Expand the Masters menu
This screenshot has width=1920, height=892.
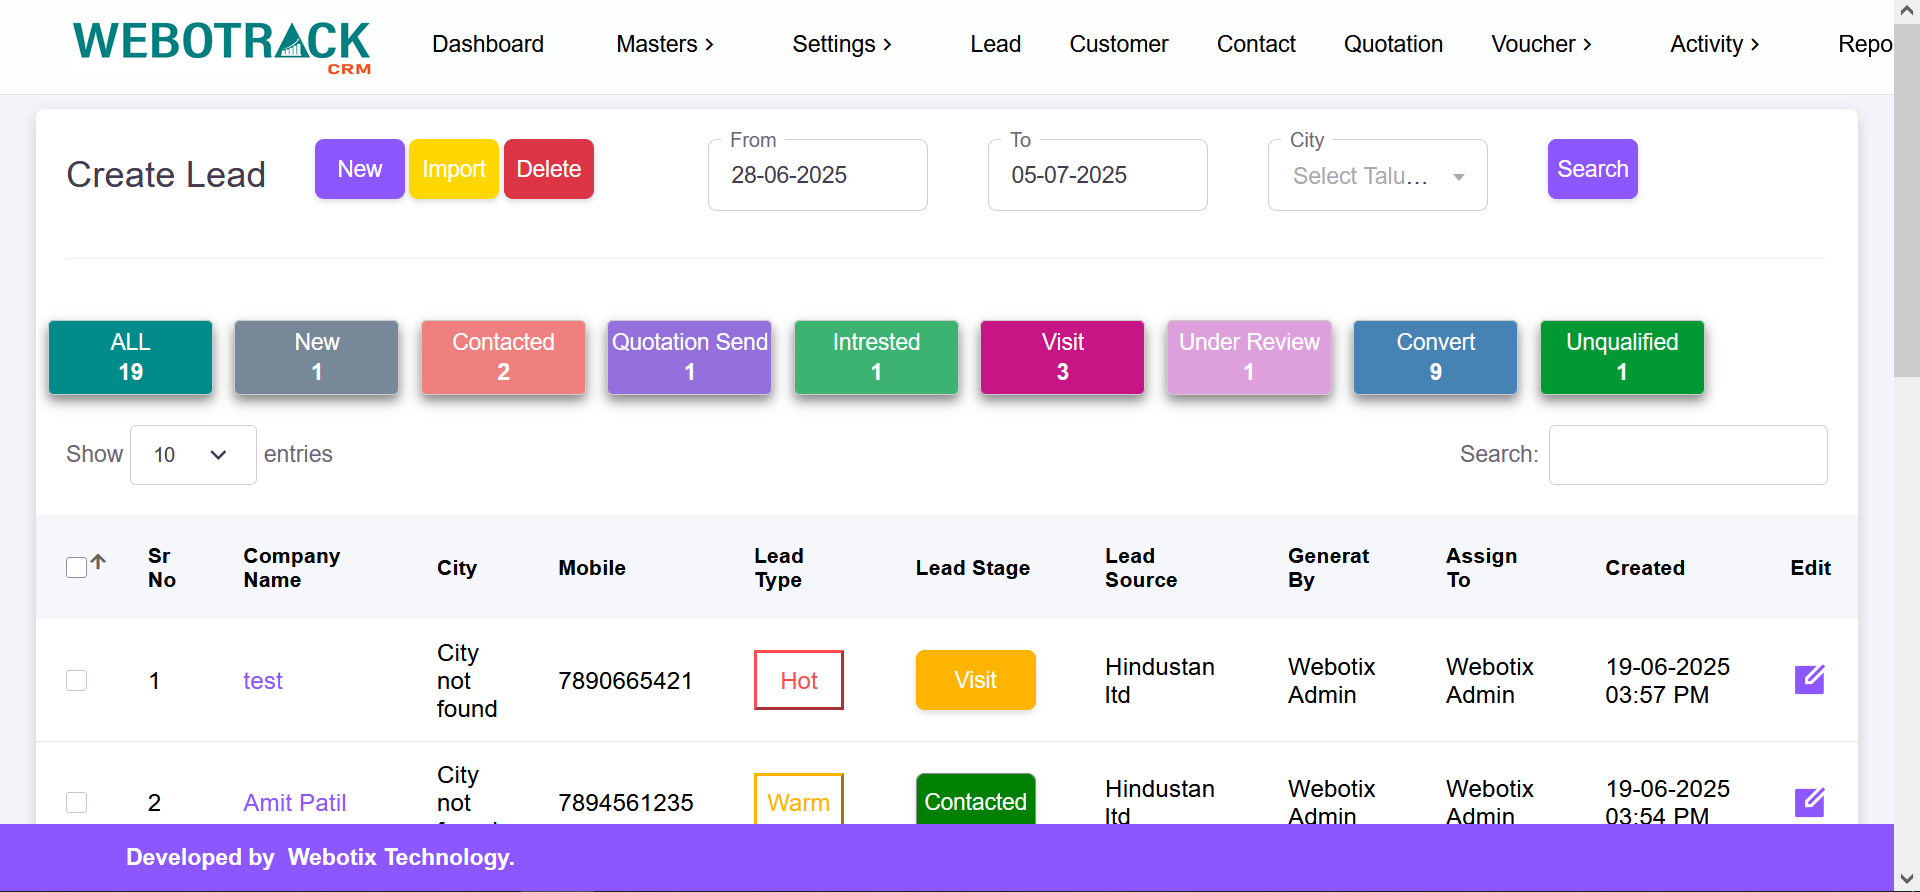point(664,44)
